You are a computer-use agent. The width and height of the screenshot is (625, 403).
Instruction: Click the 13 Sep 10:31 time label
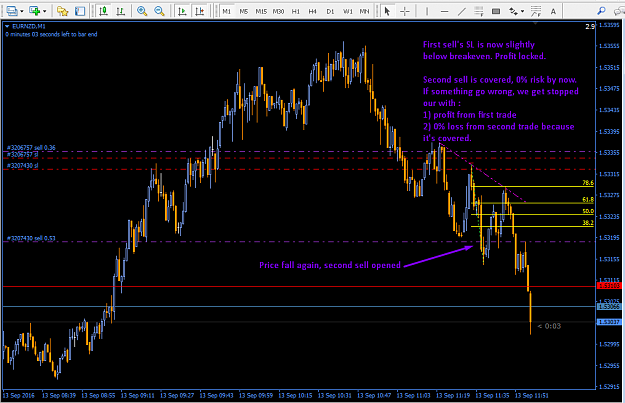click(334, 395)
